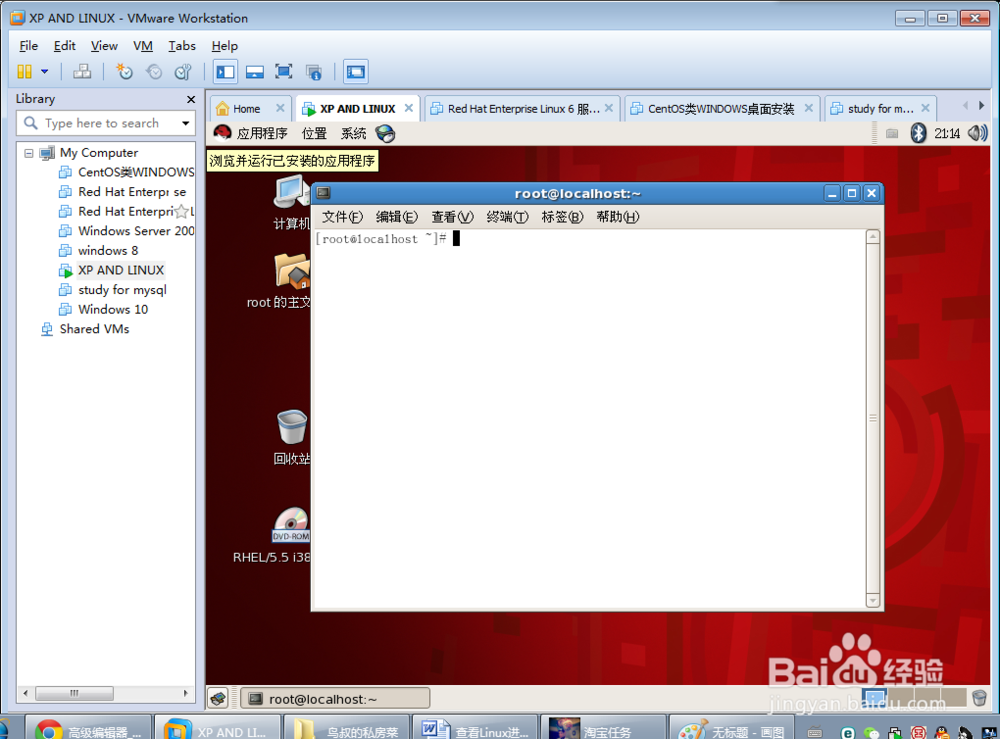The height and width of the screenshot is (739, 1000).
Task: Click the library search field
Action: pos(102,123)
